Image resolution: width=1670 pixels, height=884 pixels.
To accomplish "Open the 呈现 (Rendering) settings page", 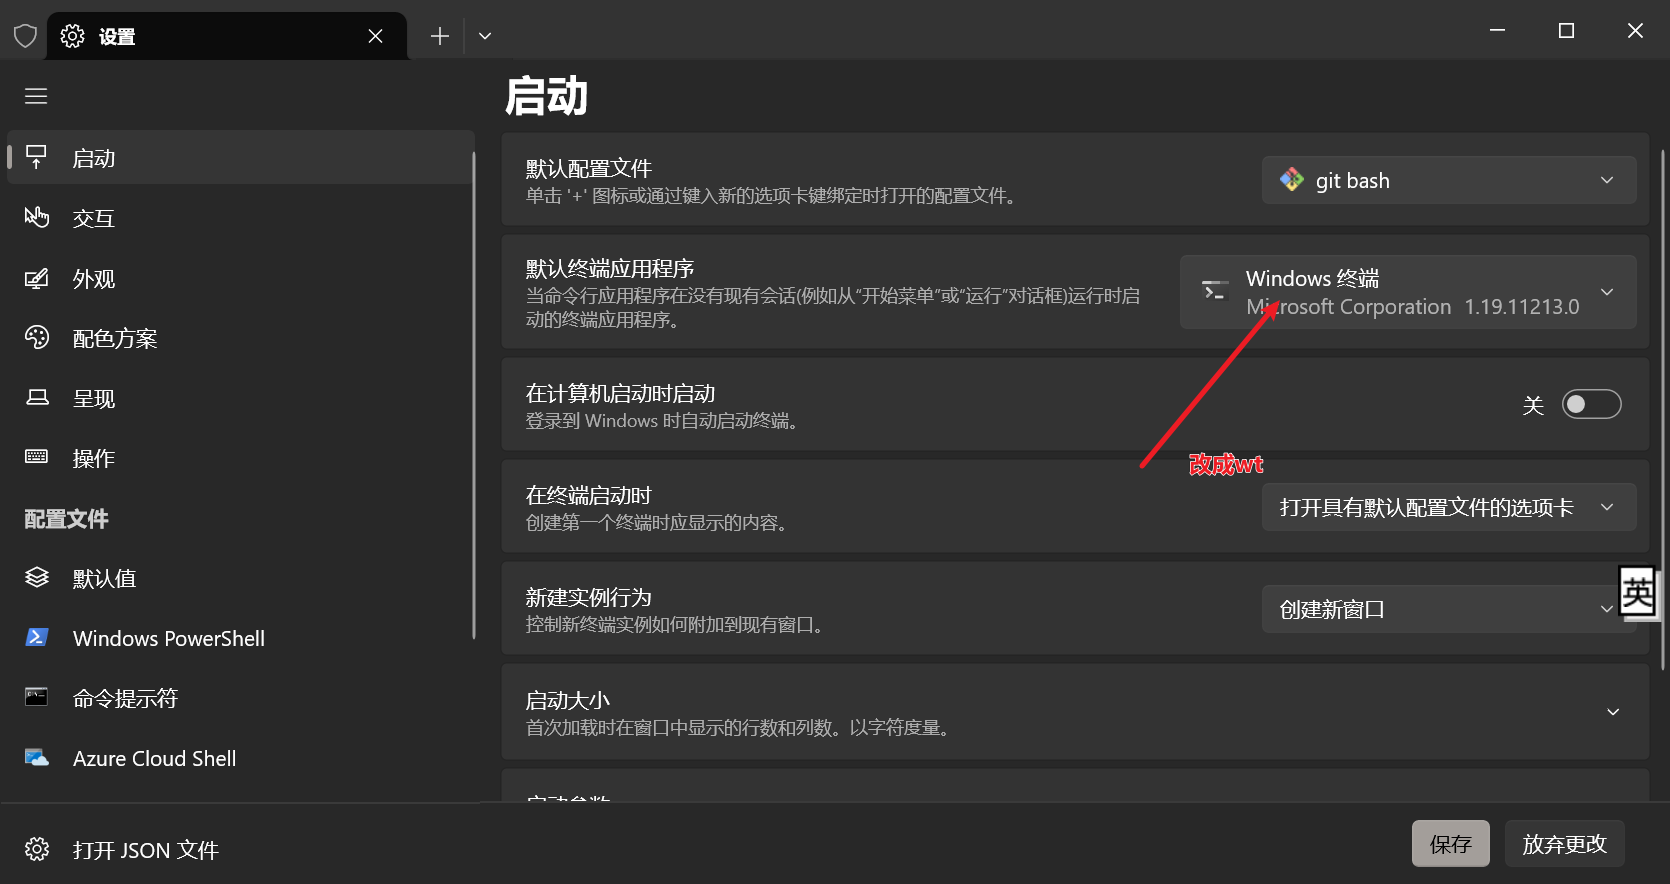I will pos(94,399).
